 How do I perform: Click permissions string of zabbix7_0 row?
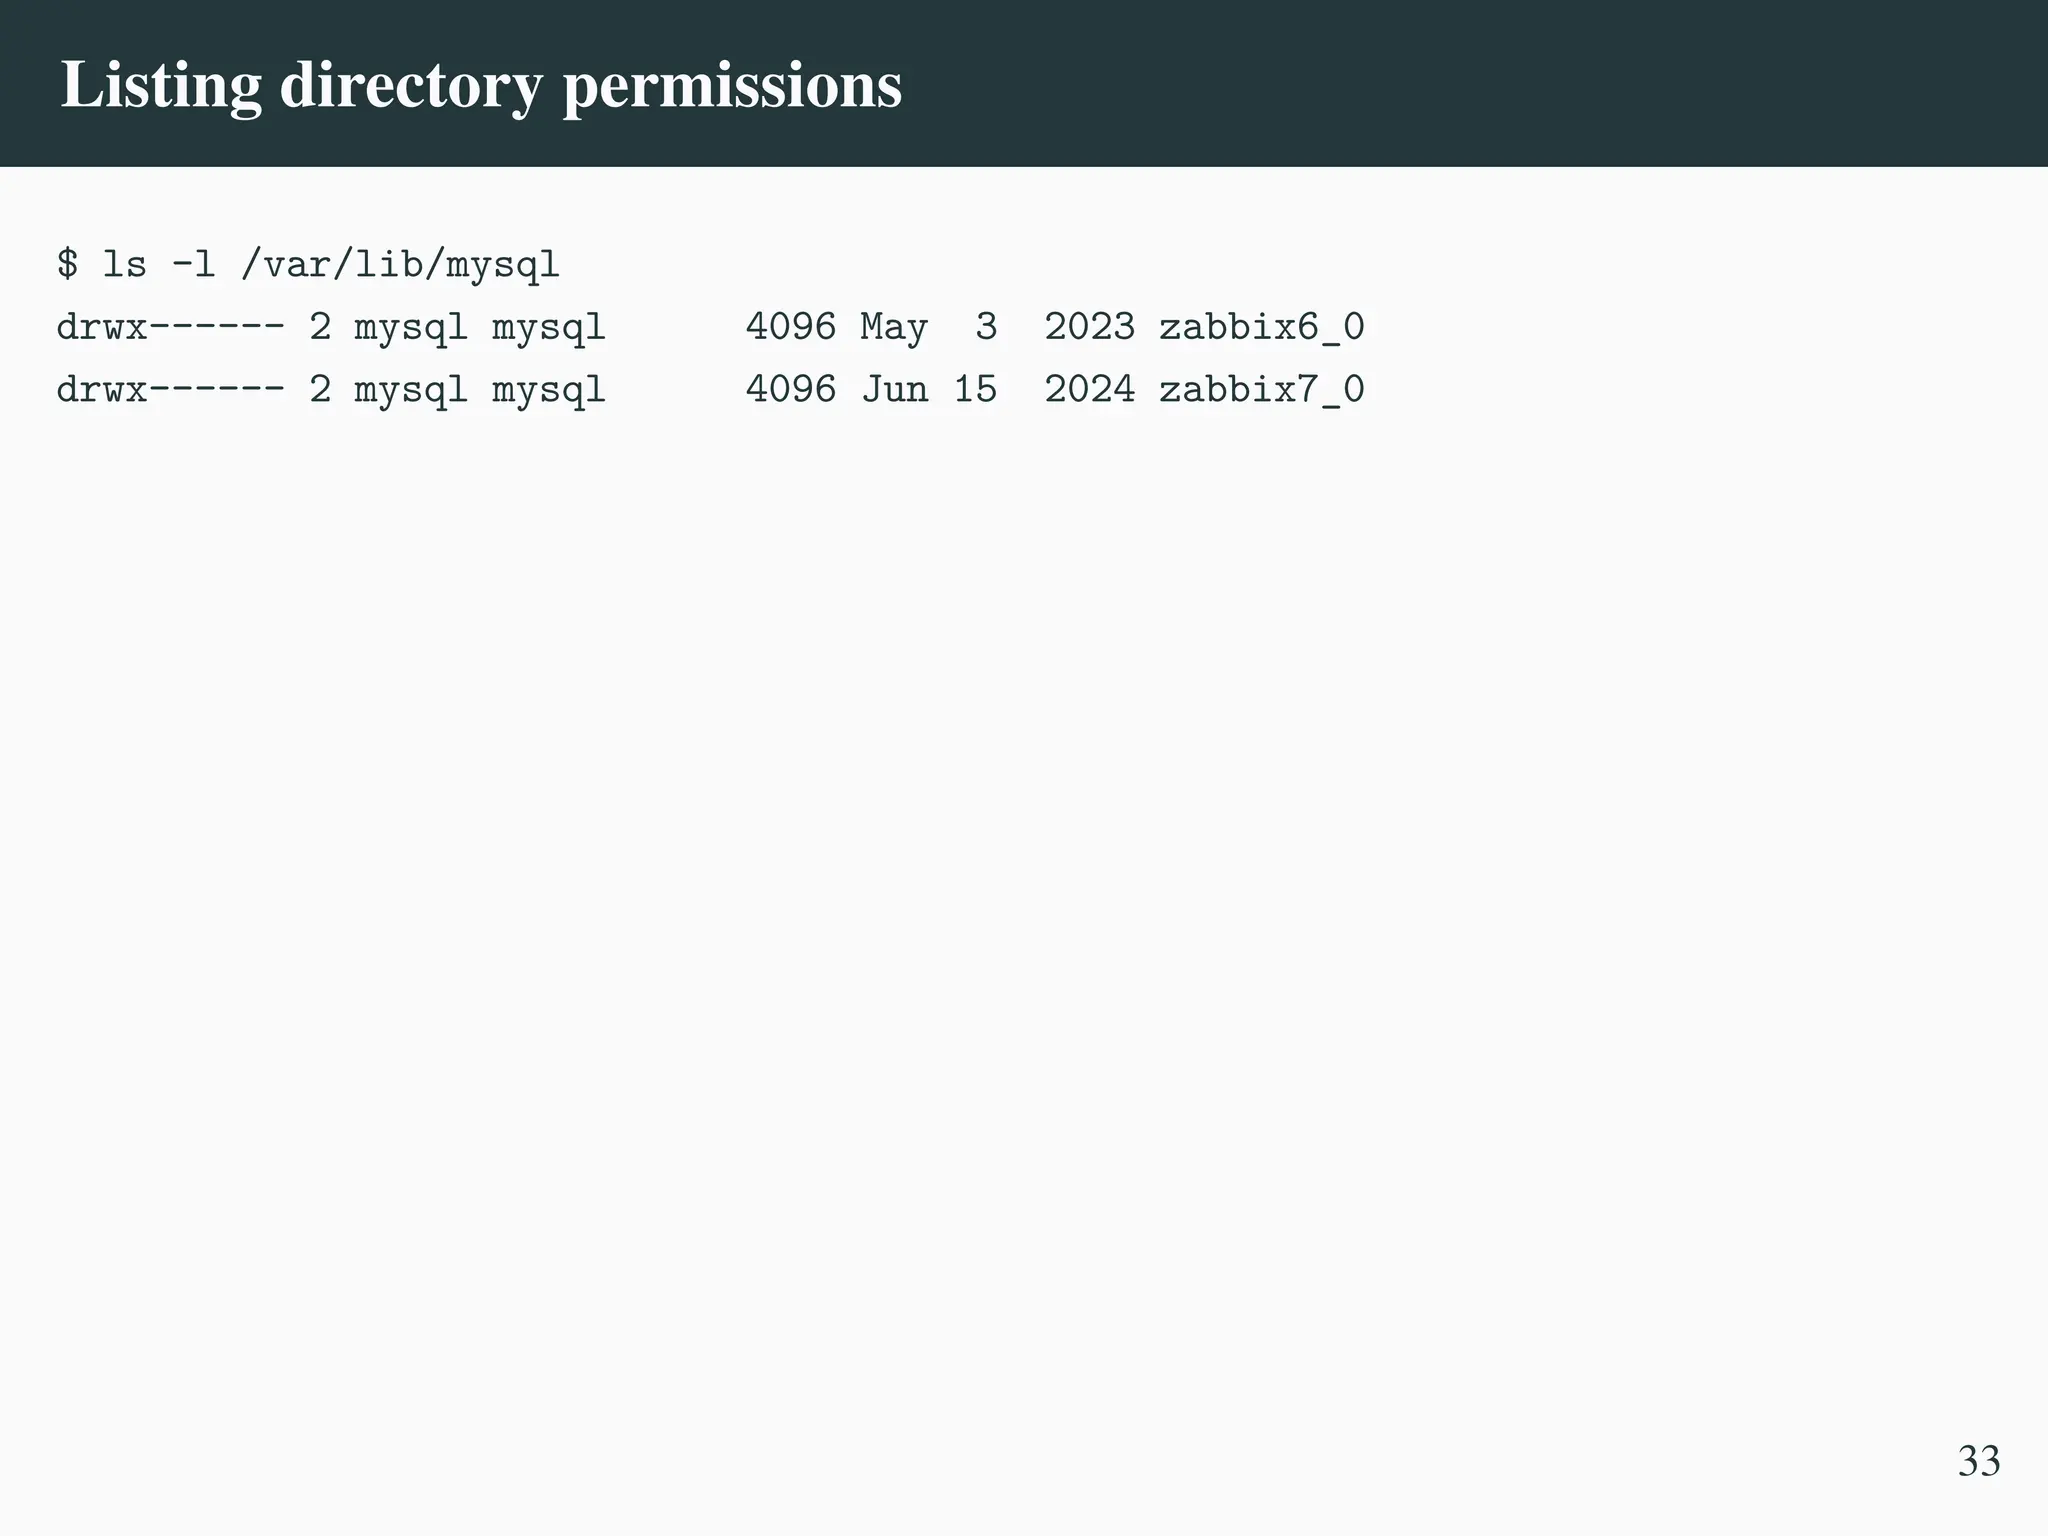pyautogui.click(x=170, y=389)
